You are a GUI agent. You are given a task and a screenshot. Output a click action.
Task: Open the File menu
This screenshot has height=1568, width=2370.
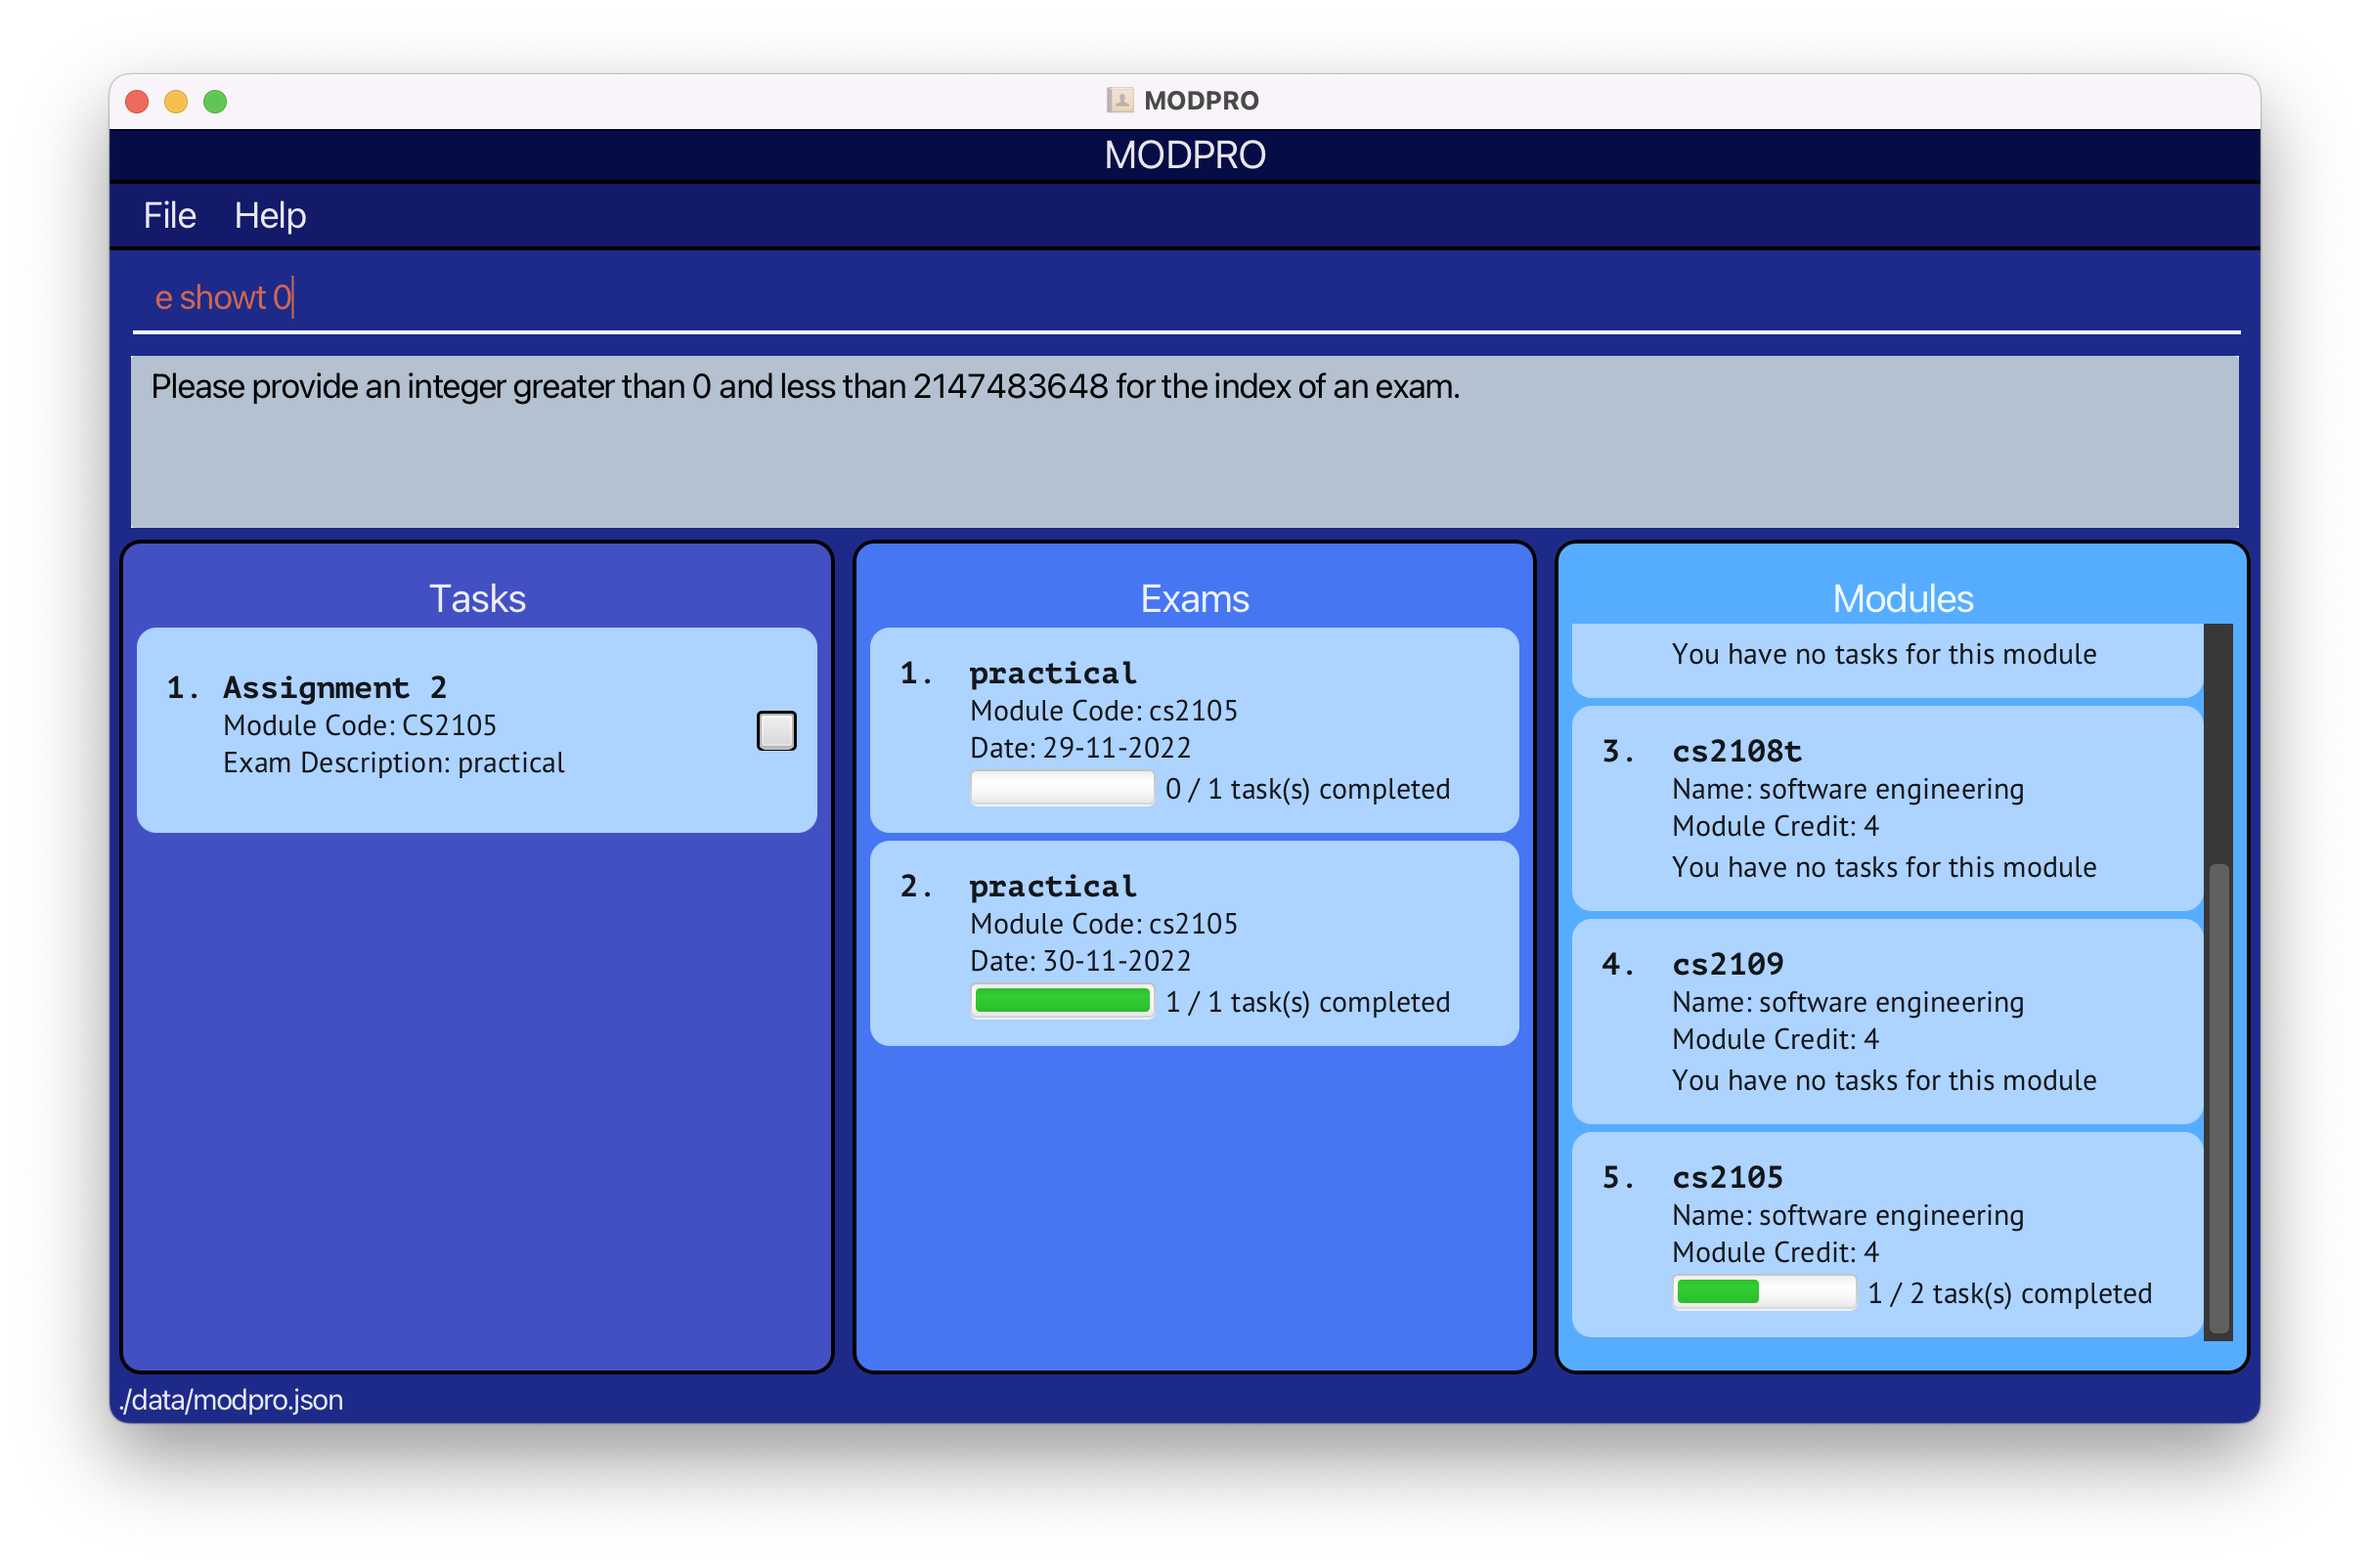tap(169, 216)
